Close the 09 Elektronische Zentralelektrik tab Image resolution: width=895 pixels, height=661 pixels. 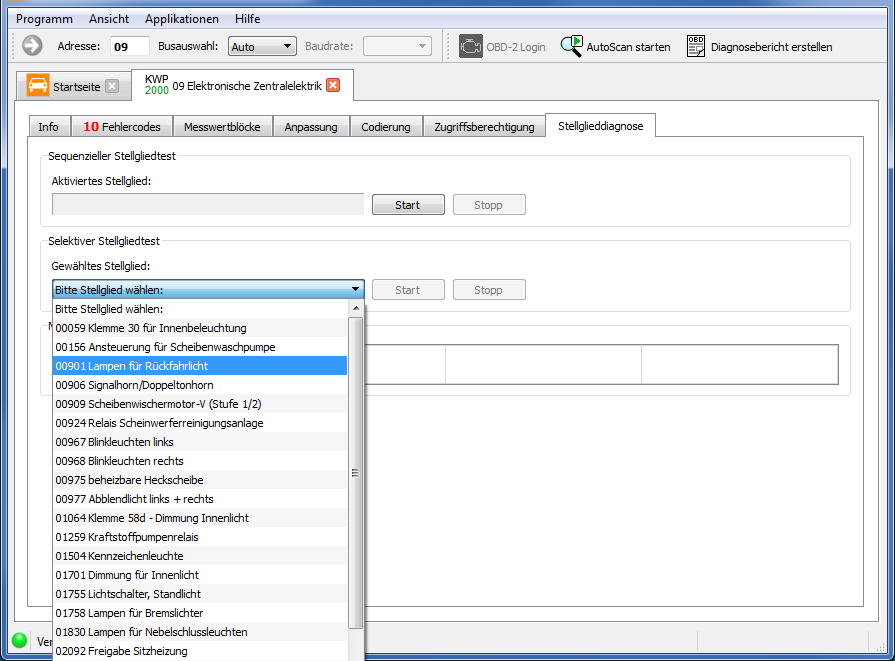click(333, 85)
